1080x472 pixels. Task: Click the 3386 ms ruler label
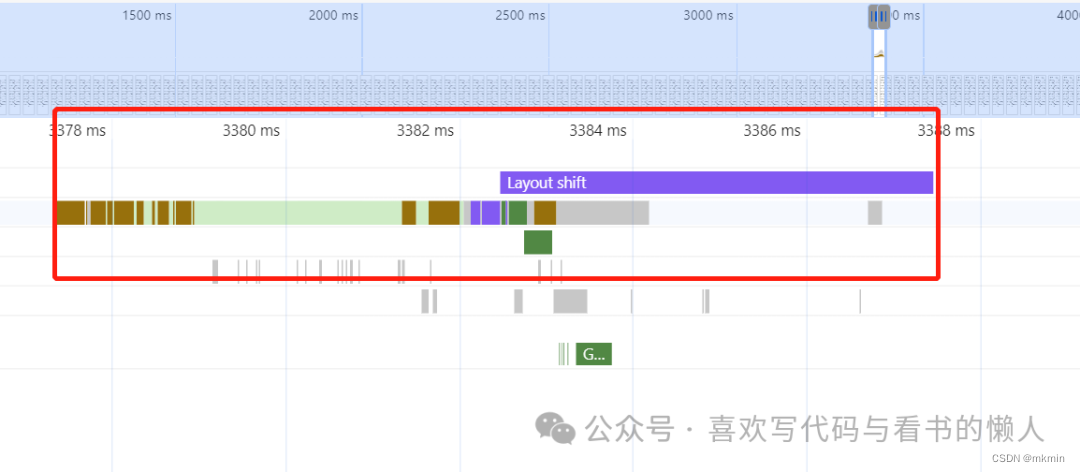[771, 130]
